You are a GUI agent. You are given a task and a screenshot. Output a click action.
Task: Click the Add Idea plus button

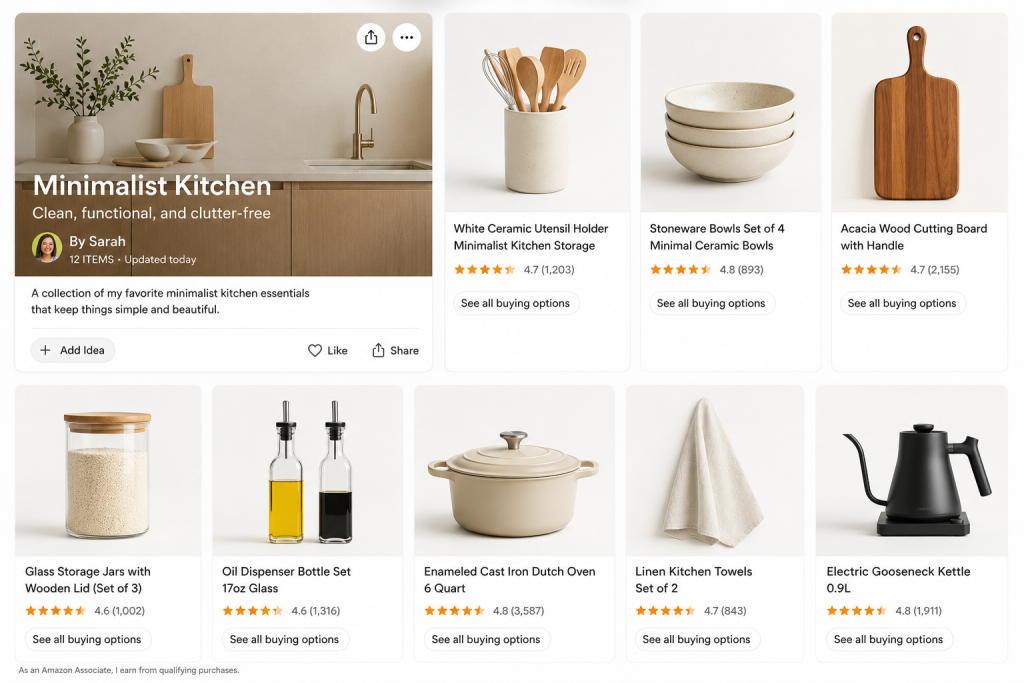coord(73,350)
